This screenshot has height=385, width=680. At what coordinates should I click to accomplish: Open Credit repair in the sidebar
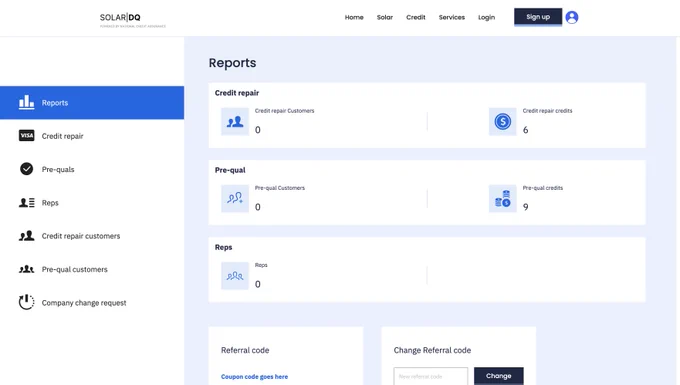(x=92, y=136)
